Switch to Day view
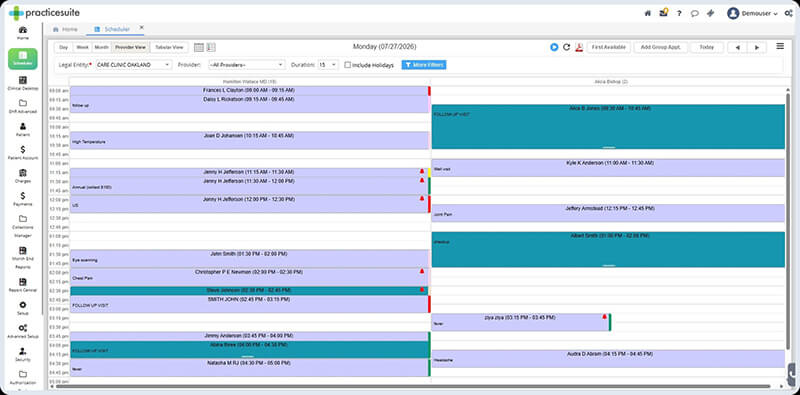Image resolution: width=800 pixels, height=395 pixels. pyautogui.click(x=64, y=47)
